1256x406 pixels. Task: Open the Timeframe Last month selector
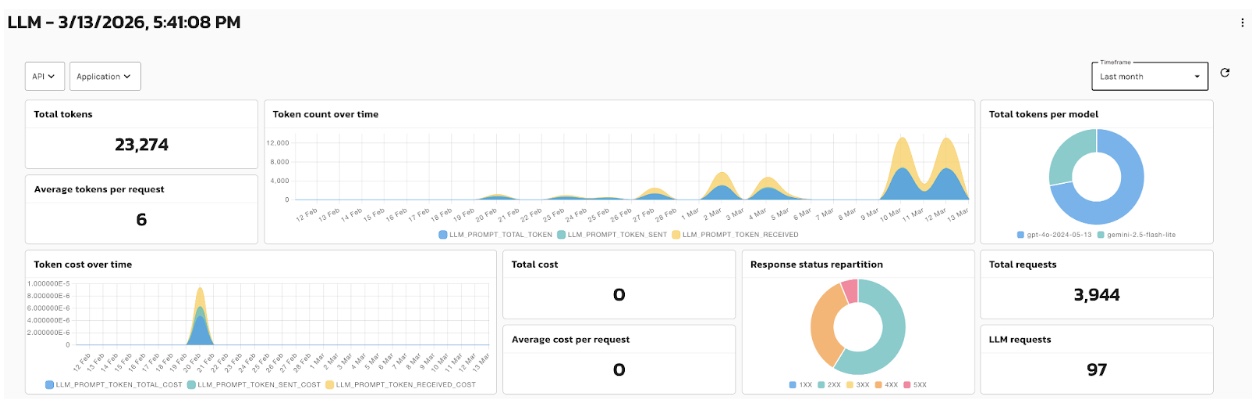click(1149, 76)
